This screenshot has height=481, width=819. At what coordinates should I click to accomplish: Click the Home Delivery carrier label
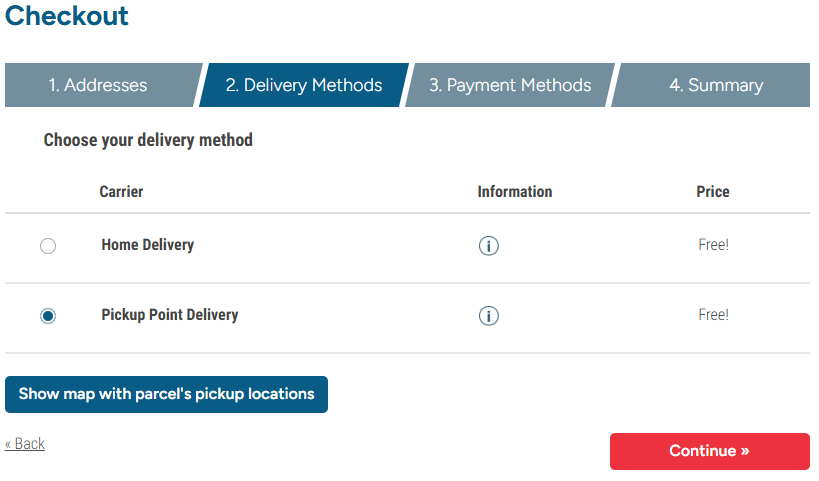click(x=148, y=245)
